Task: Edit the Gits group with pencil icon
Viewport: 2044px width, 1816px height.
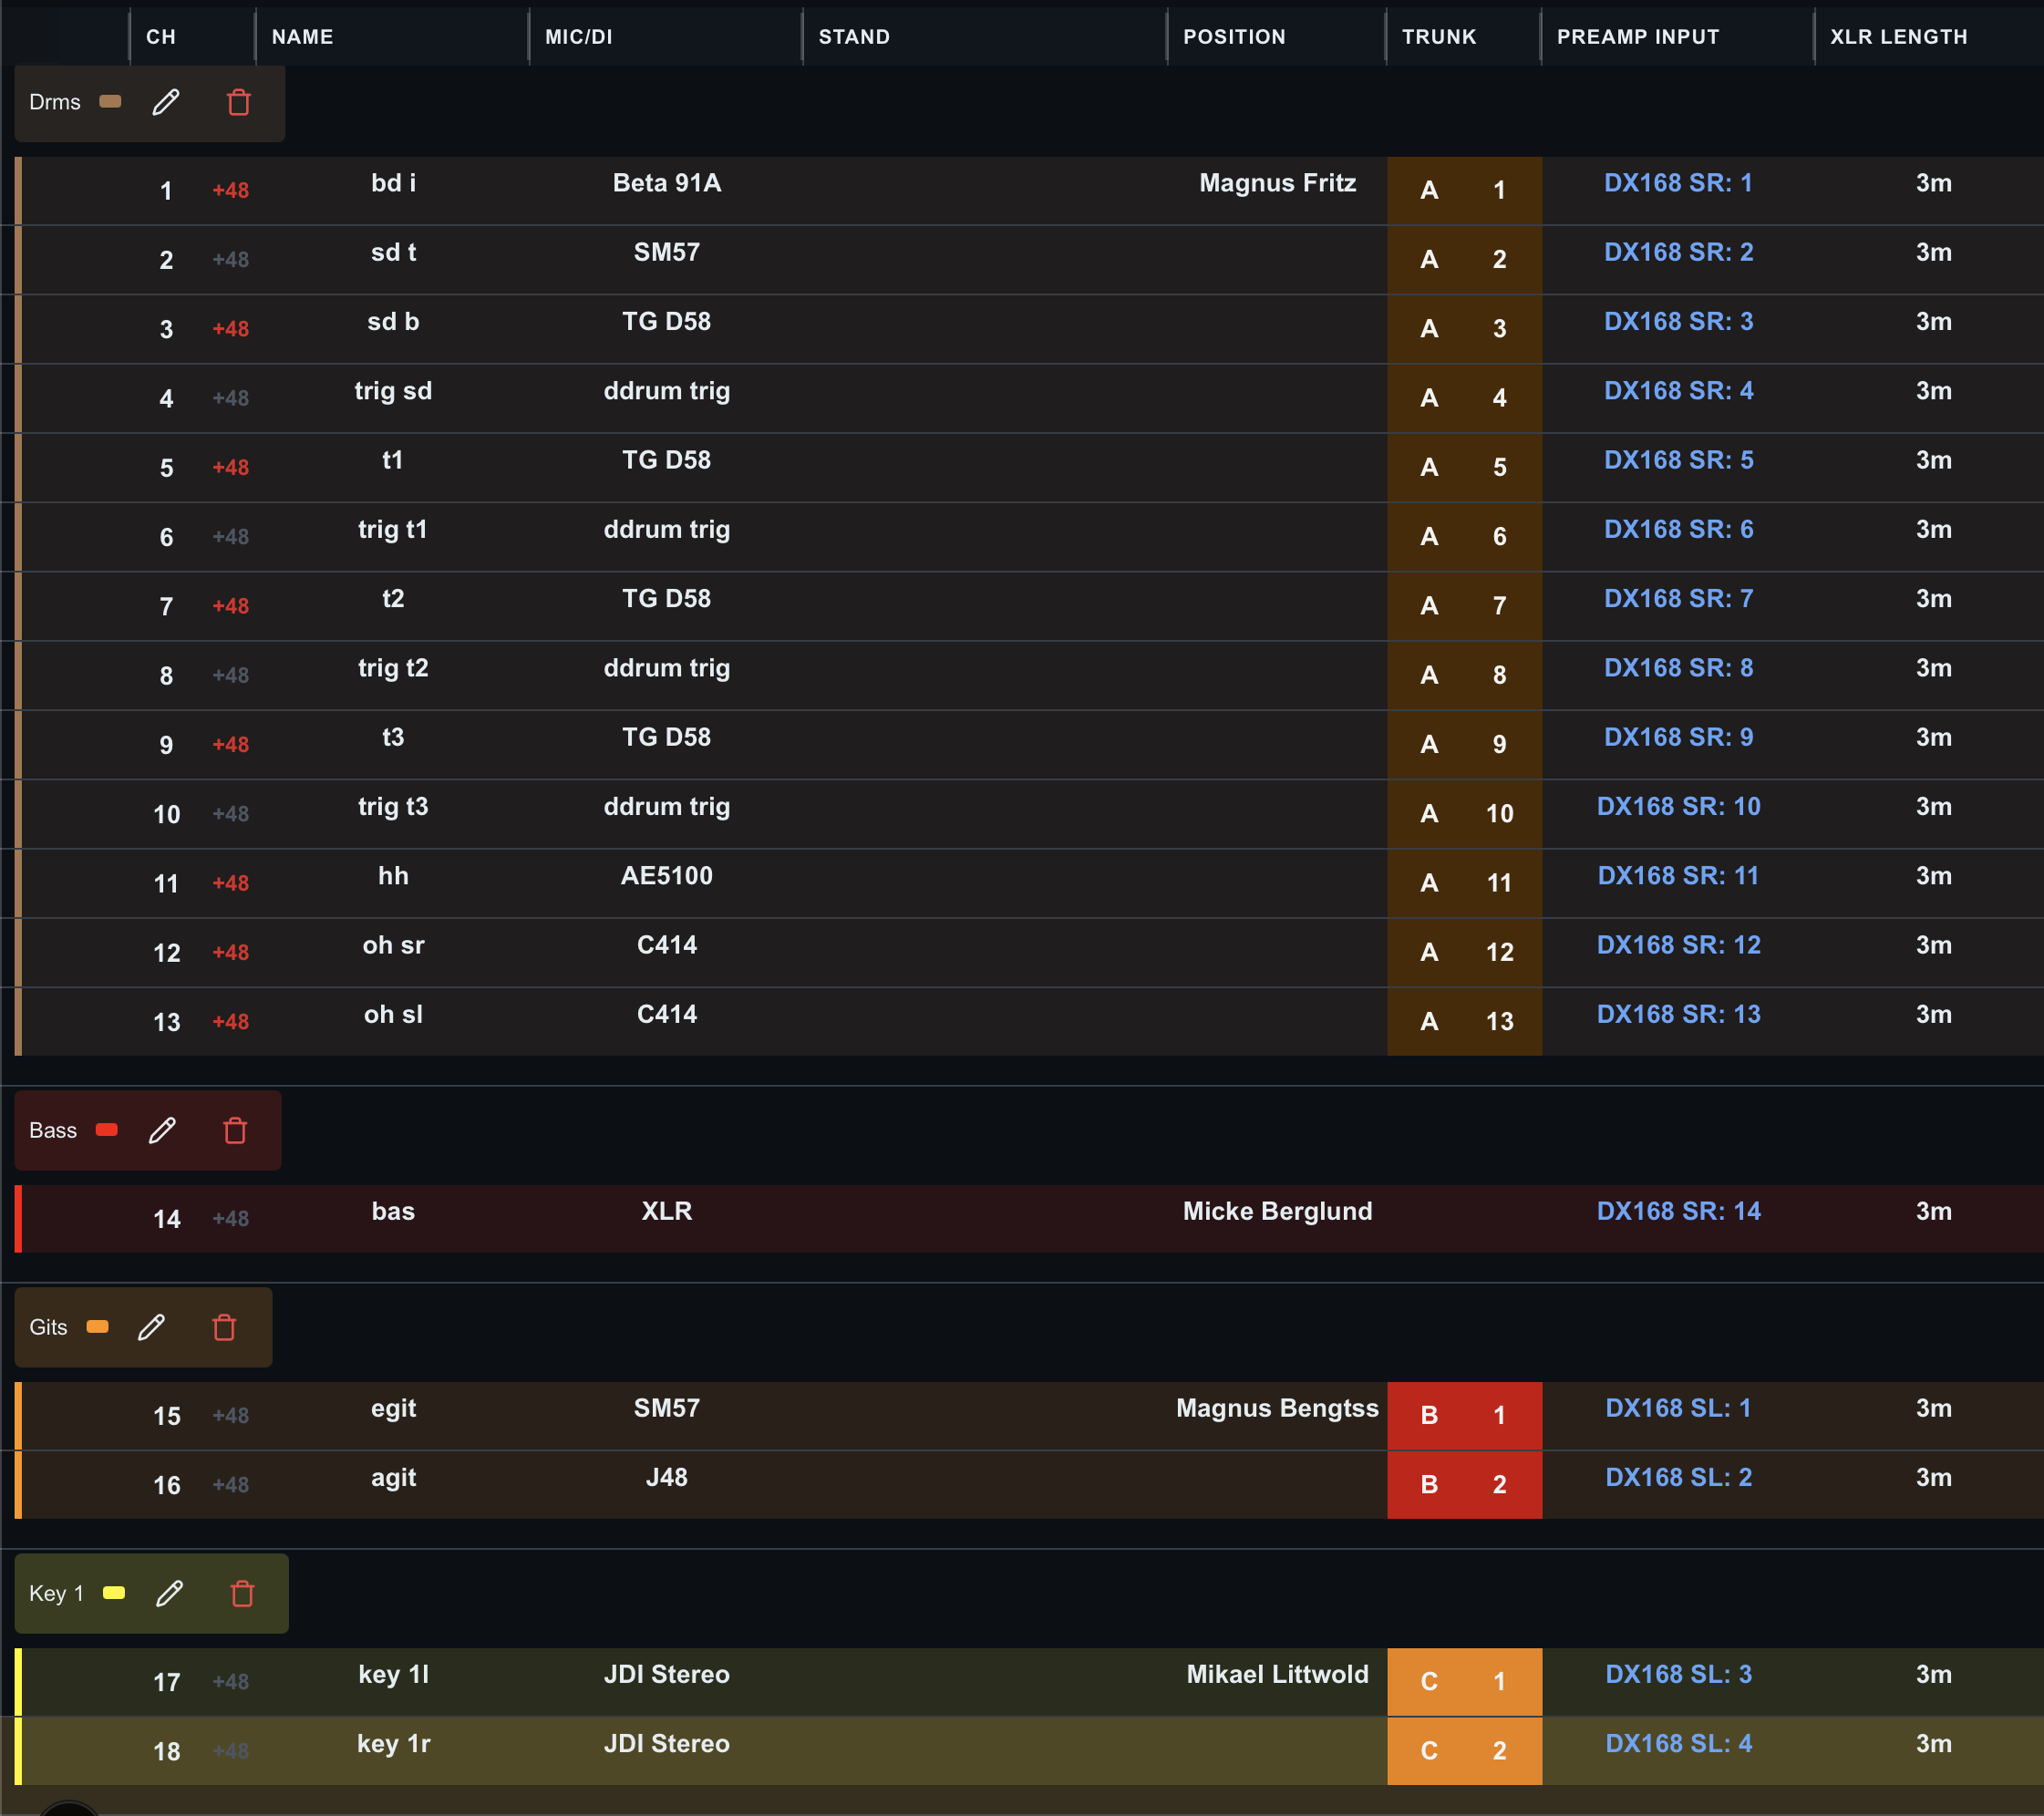Action: tap(151, 1327)
